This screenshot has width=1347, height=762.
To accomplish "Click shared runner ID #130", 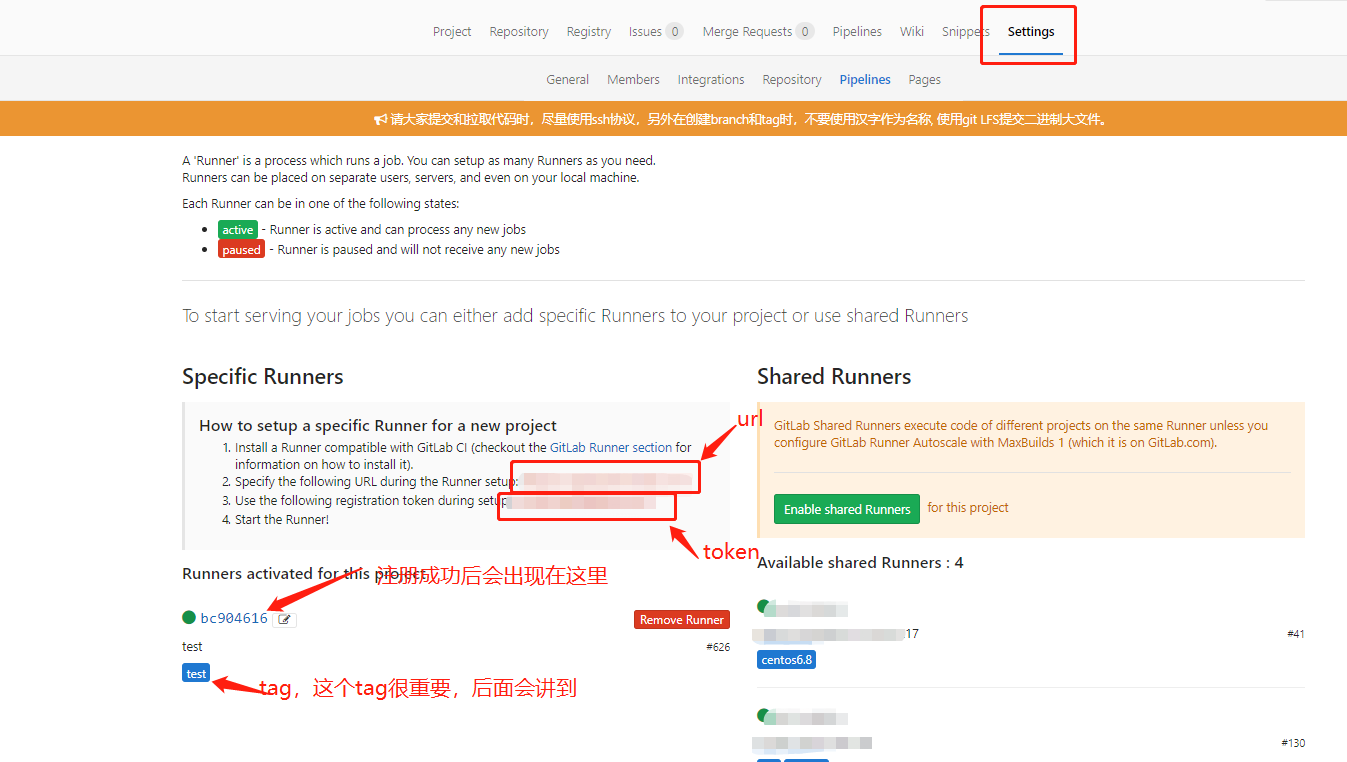I will click(x=1292, y=743).
